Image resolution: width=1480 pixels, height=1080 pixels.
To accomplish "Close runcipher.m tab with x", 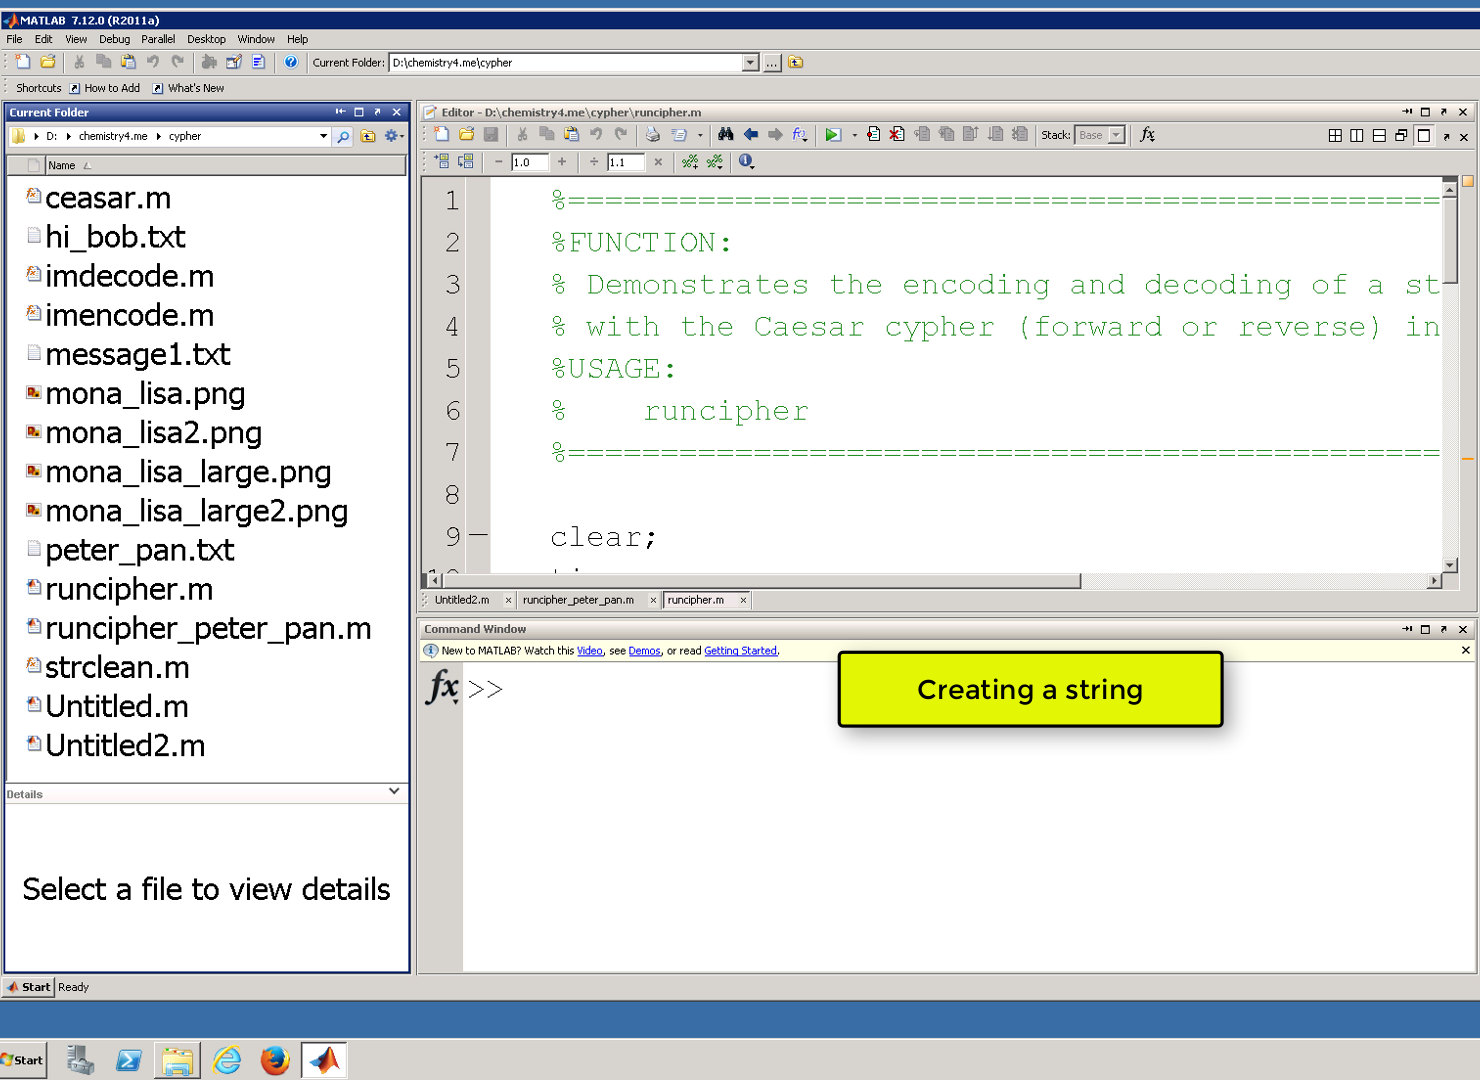I will click(x=743, y=600).
